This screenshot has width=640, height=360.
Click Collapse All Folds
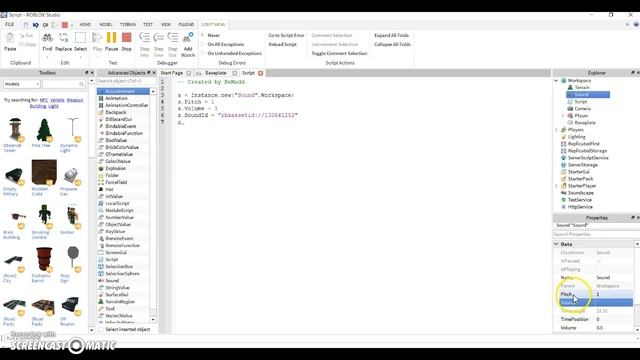pos(392,44)
